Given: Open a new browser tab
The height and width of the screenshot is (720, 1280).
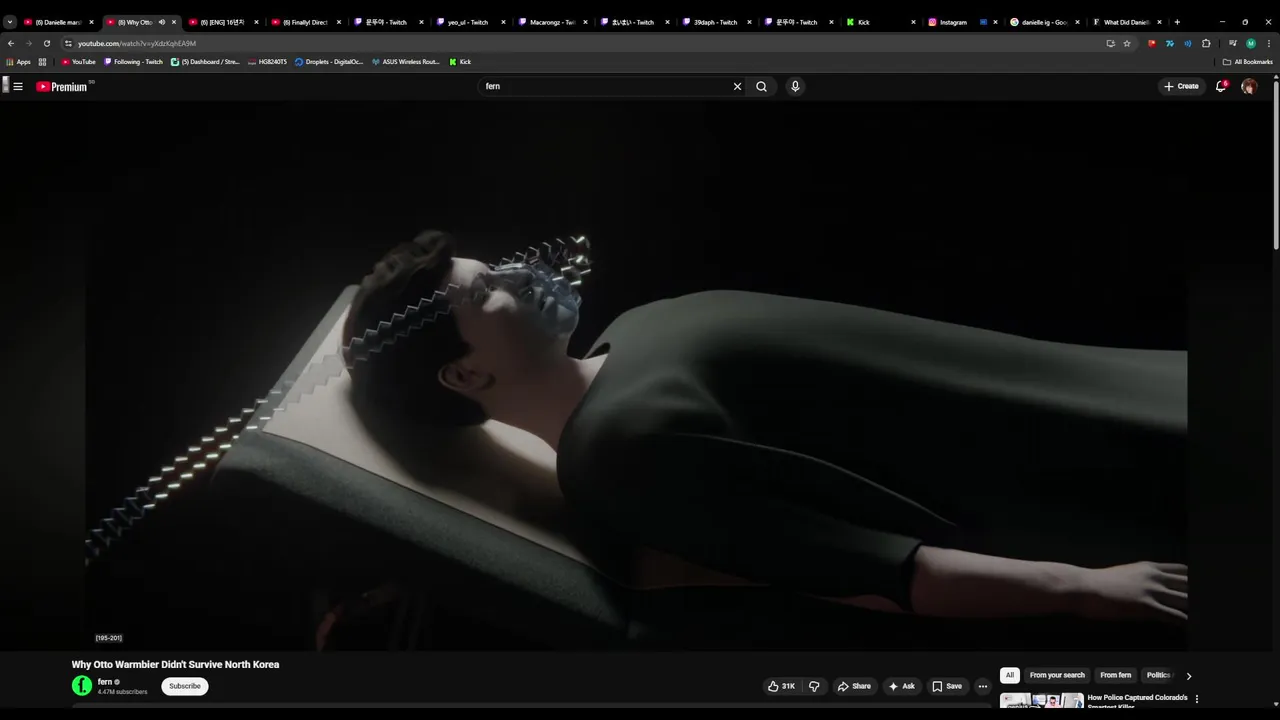Looking at the screenshot, I should pos(1177,22).
